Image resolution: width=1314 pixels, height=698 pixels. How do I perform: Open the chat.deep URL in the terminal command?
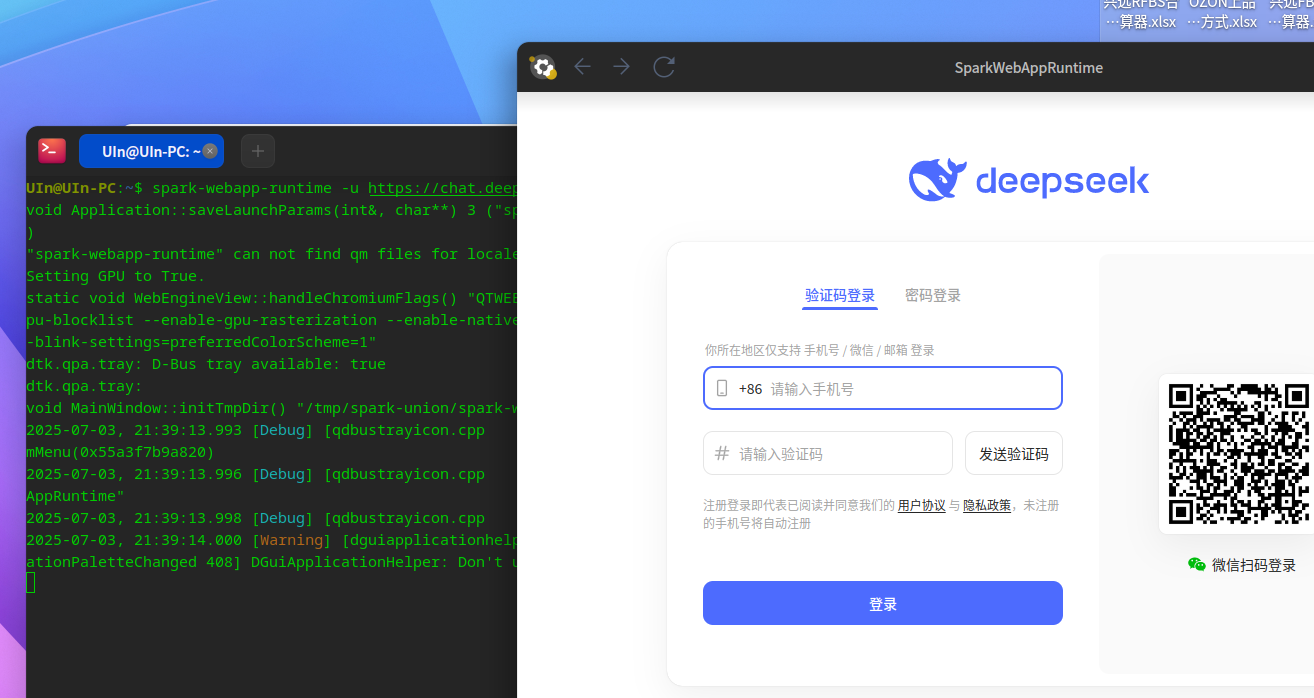tap(442, 188)
